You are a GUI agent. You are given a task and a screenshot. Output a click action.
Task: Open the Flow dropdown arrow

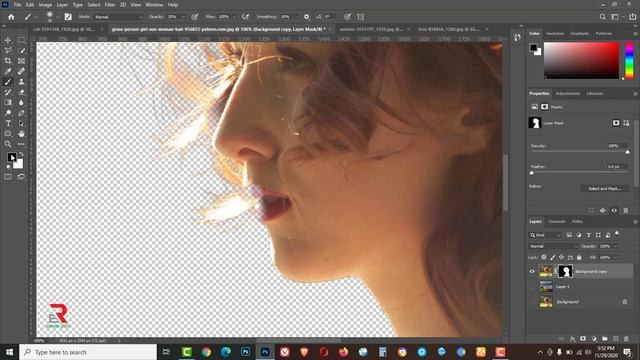point(234,17)
